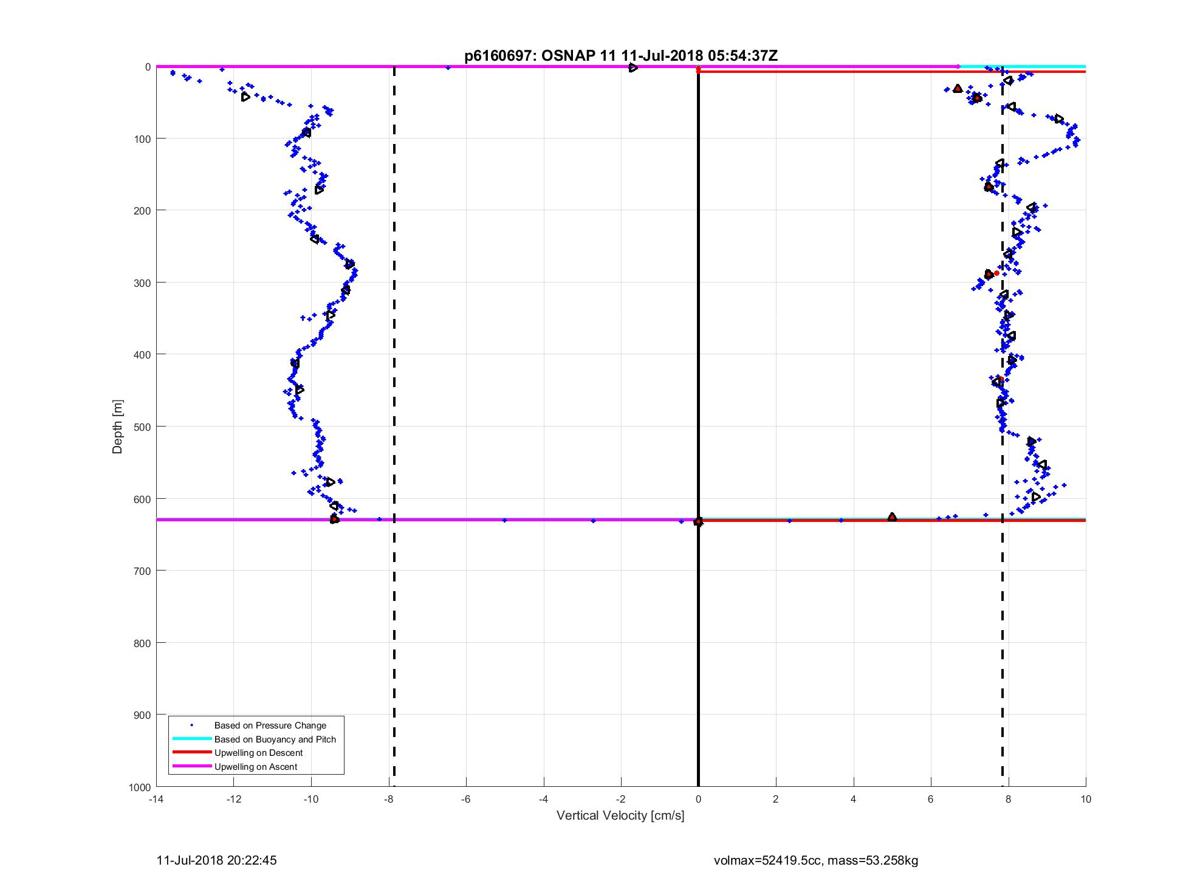Click depth axis tick label "900"

141,714
